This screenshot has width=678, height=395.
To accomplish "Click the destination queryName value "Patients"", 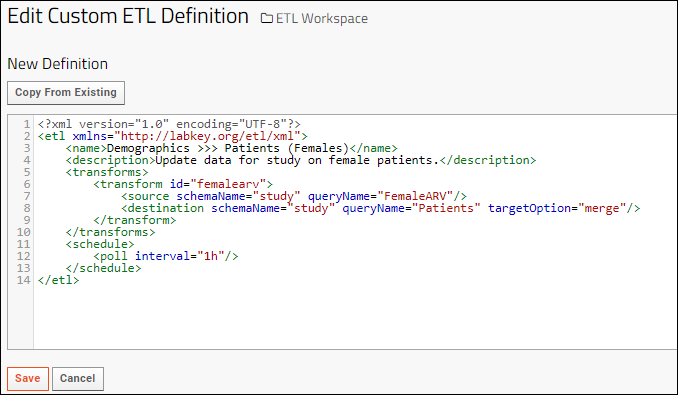I will pos(446,208).
